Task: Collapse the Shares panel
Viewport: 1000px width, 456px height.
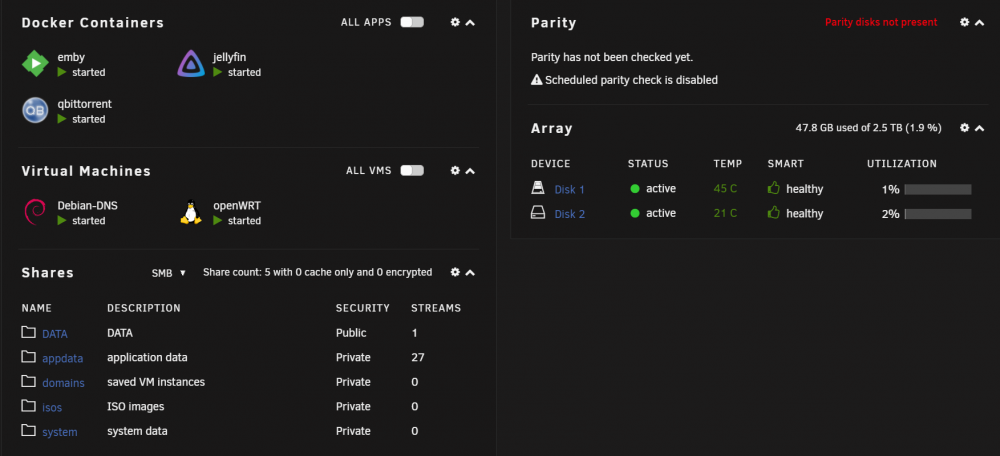Action: (x=470, y=272)
